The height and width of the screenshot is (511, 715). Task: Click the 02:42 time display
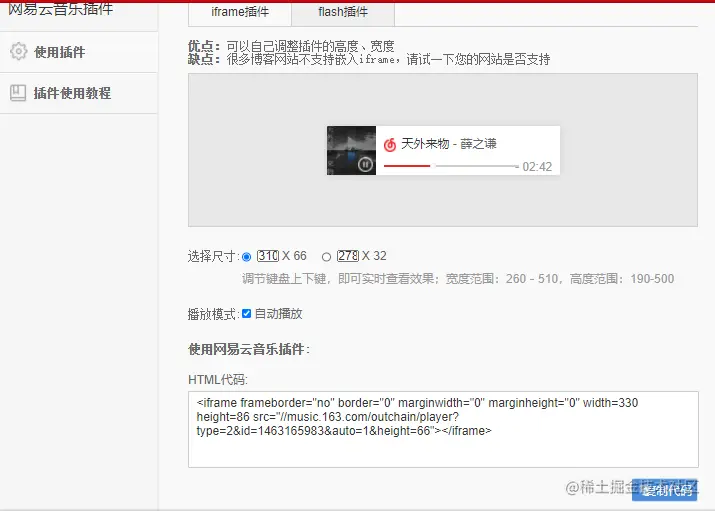tap(537, 167)
